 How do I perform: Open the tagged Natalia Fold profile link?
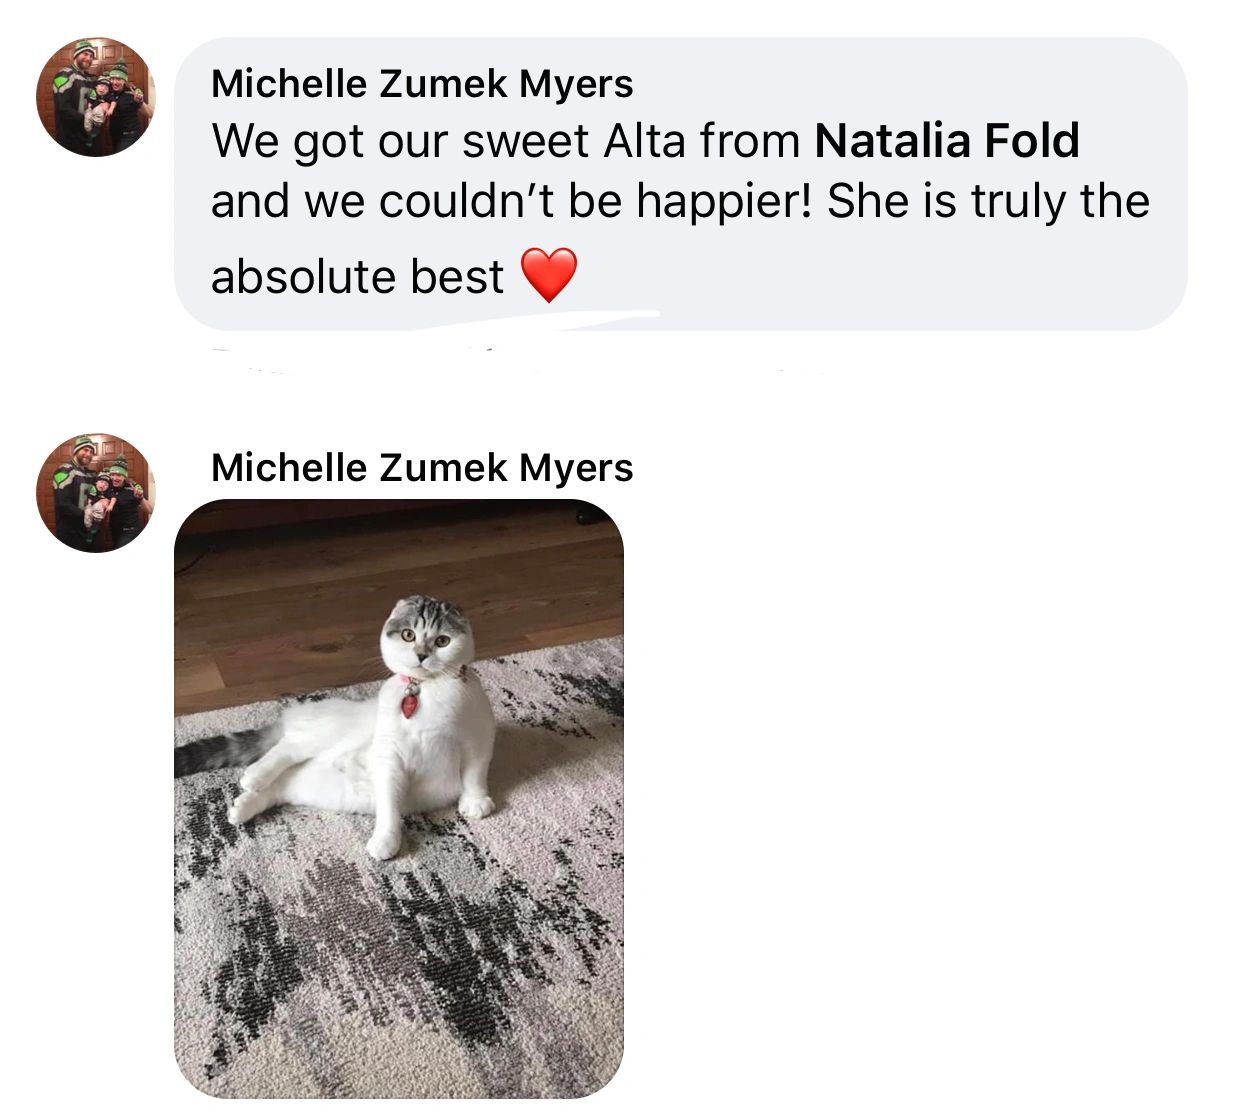(x=947, y=141)
